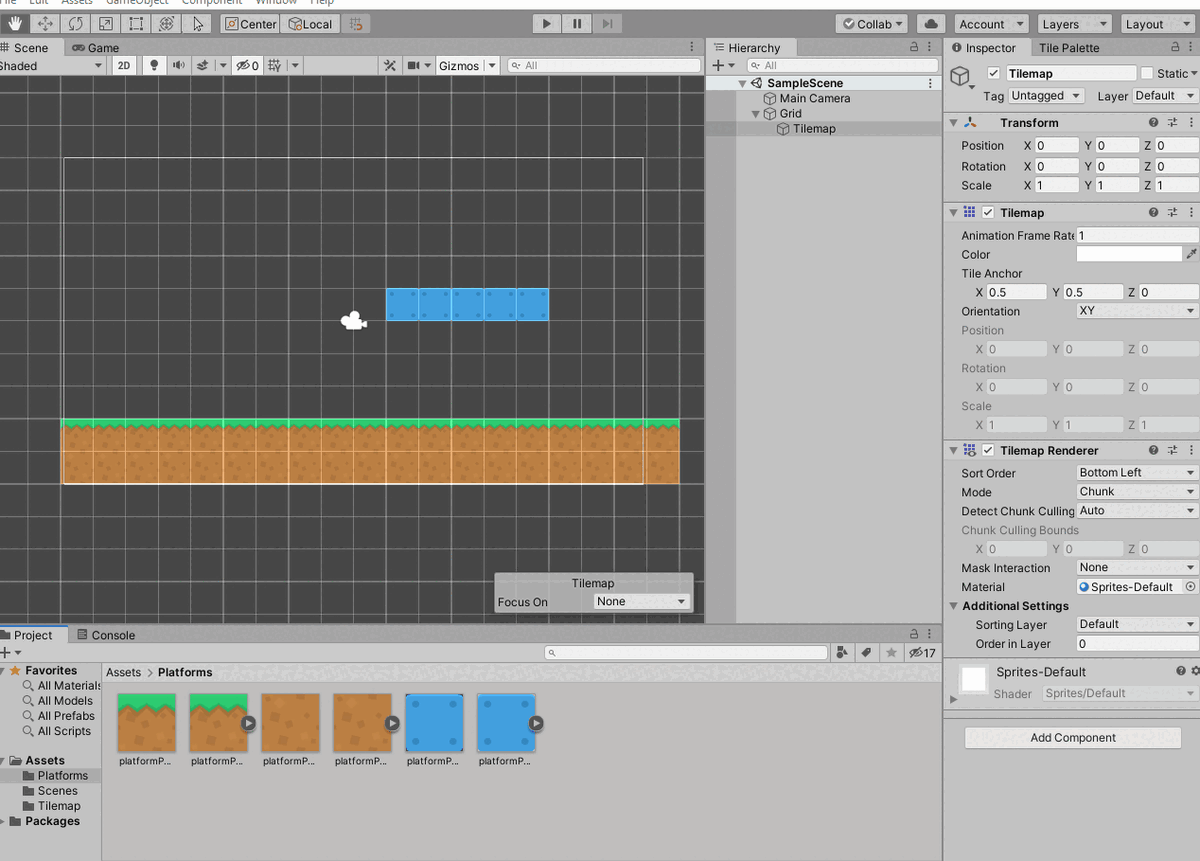The image size is (1200, 861).
Task: Toggle scene audio speaker icon
Action: click(x=178, y=66)
